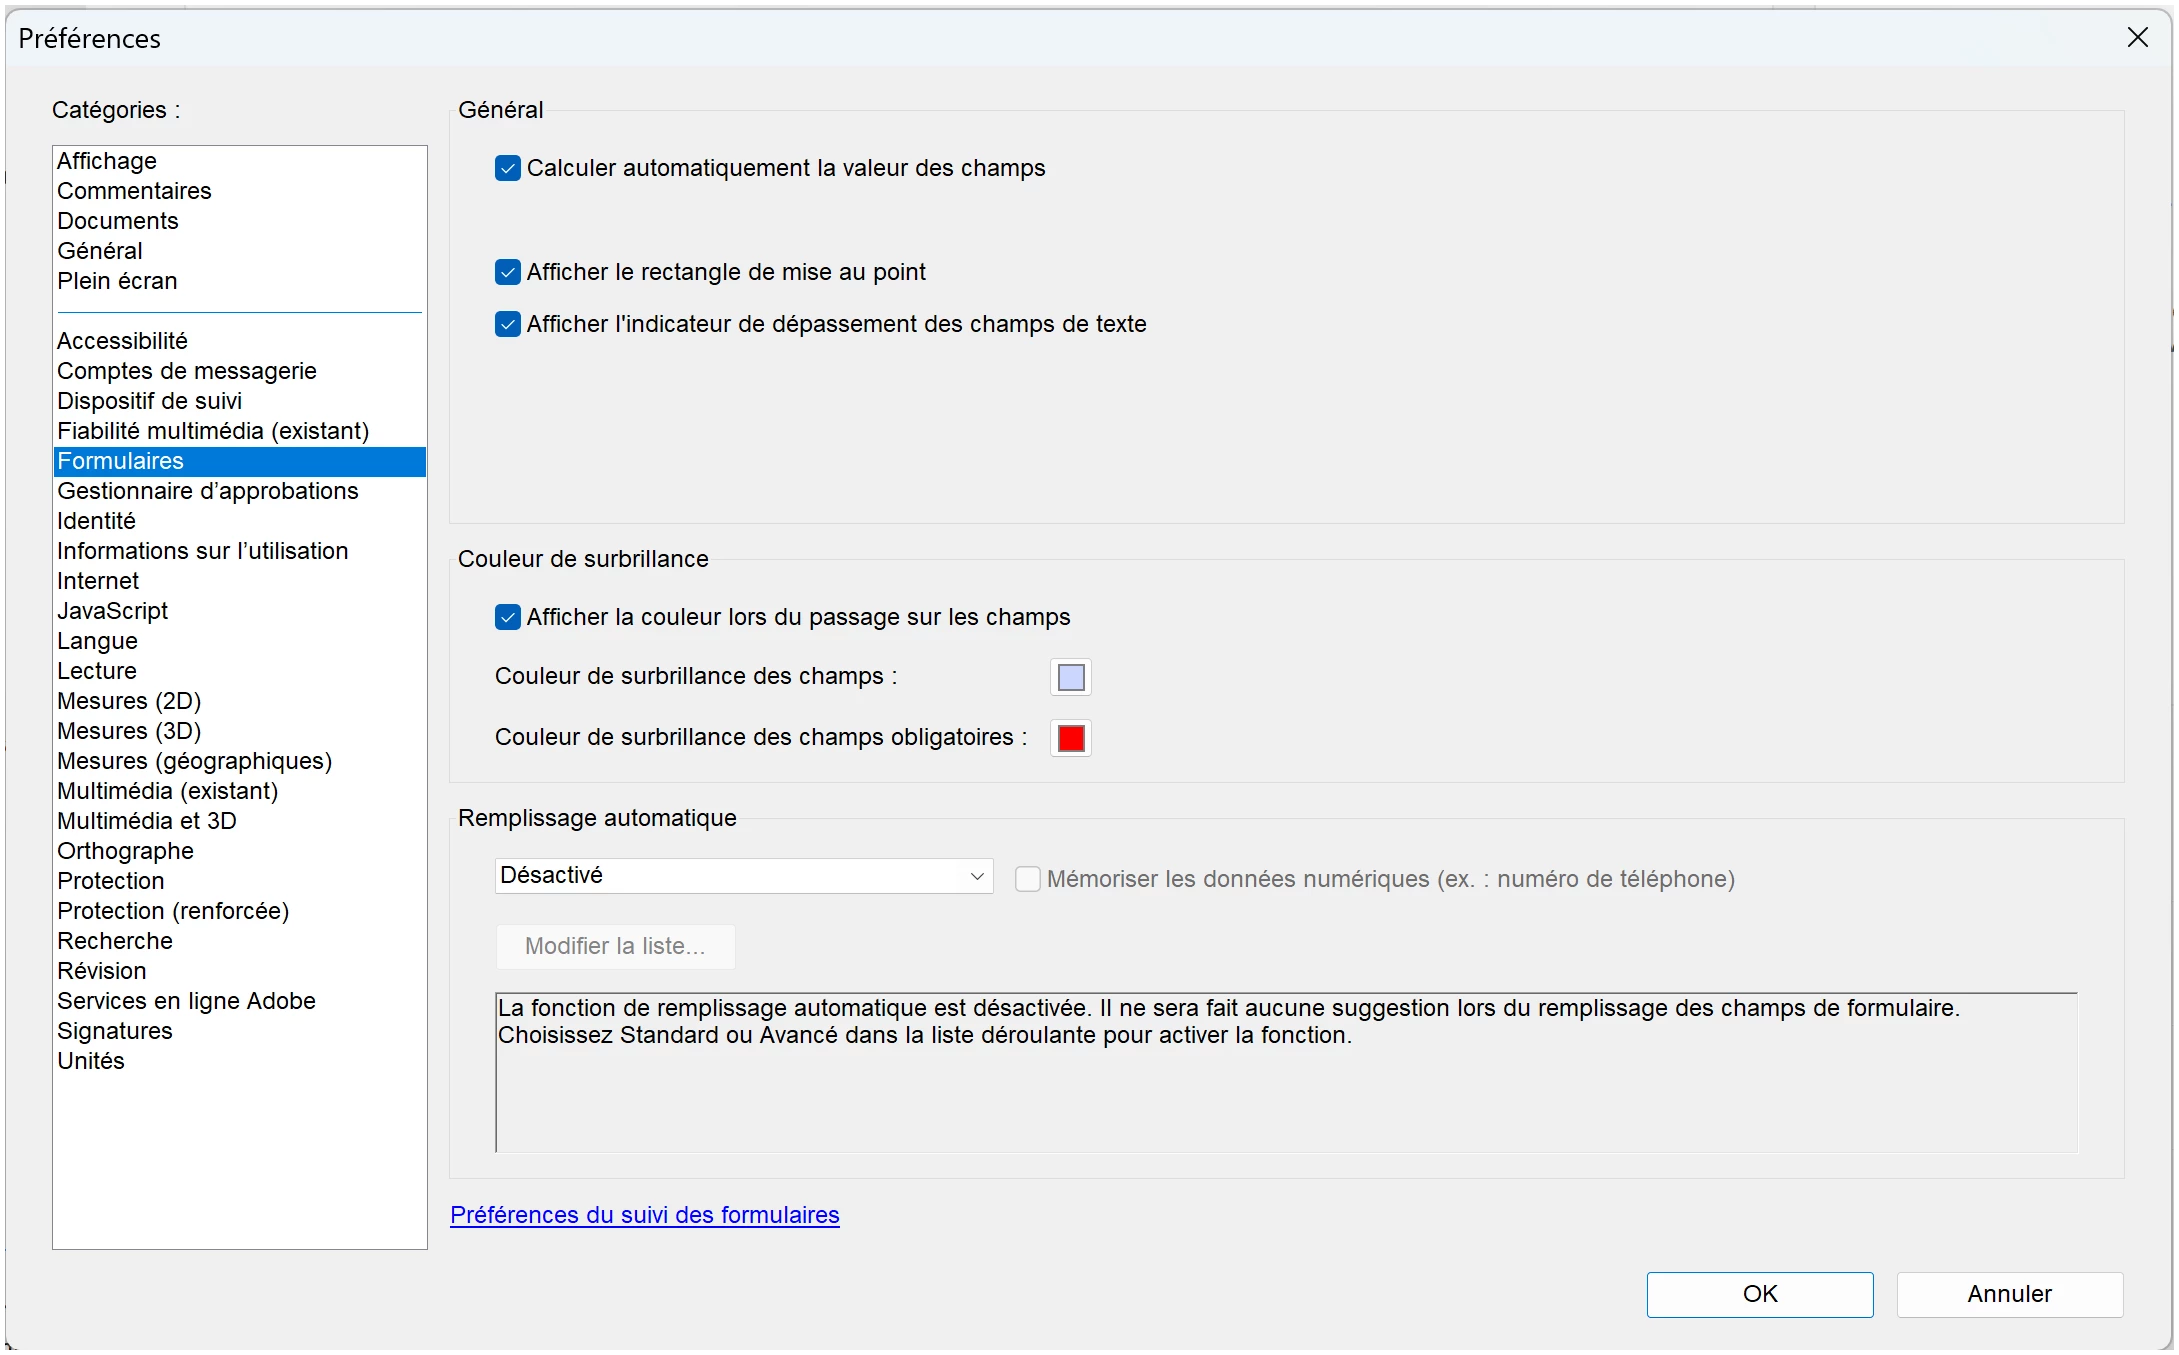This screenshot has height=1355, width=2179.
Task: Go to the Signatures category
Action: (x=115, y=1031)
